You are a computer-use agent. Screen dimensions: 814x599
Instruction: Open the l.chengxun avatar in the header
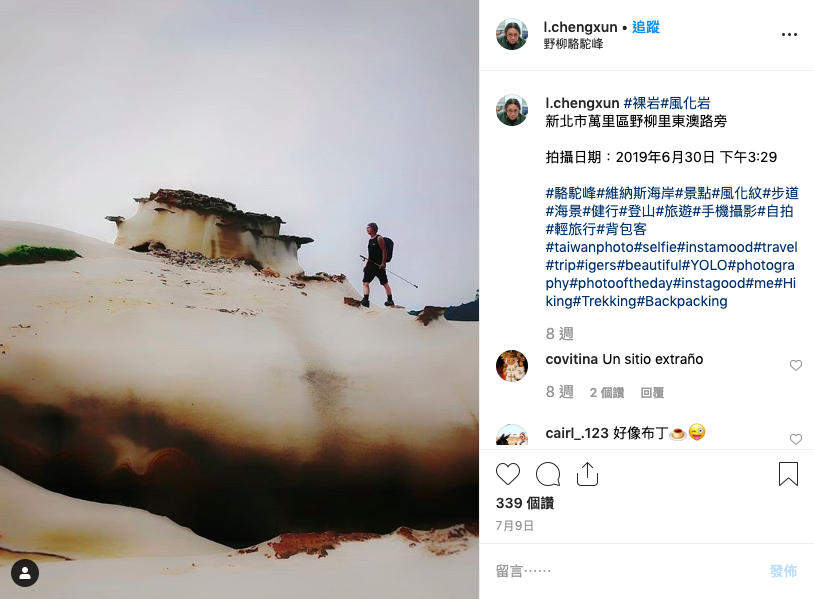[512, 34]
